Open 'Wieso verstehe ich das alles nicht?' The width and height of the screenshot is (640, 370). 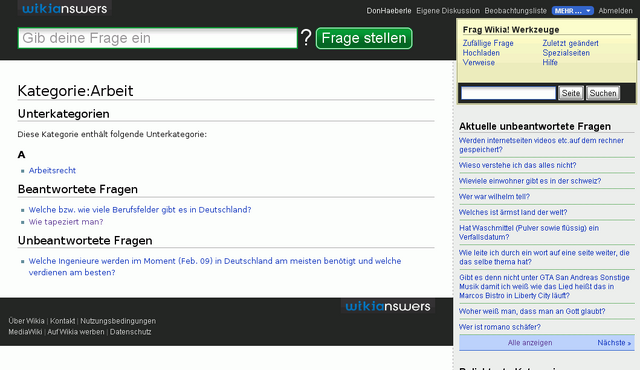point(518,165)
